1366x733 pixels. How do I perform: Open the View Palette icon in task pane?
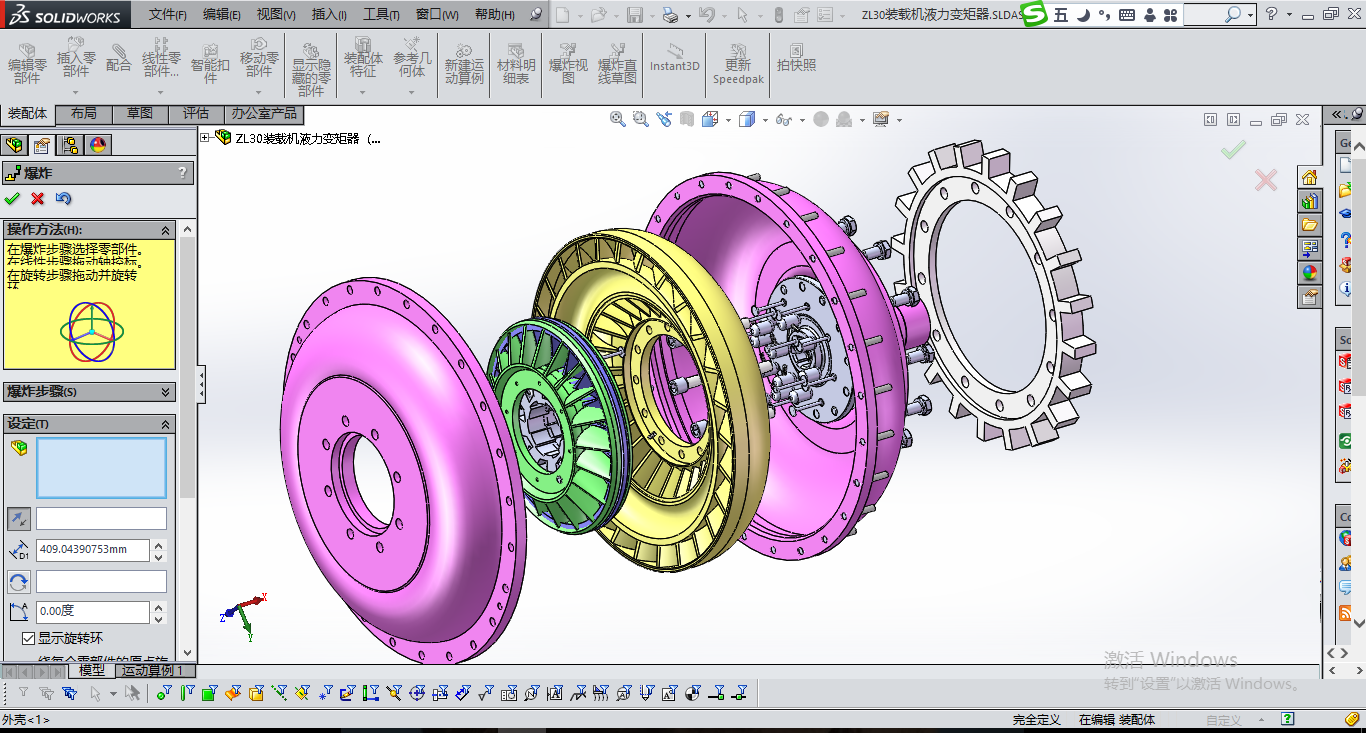[x=1309, y=248]
